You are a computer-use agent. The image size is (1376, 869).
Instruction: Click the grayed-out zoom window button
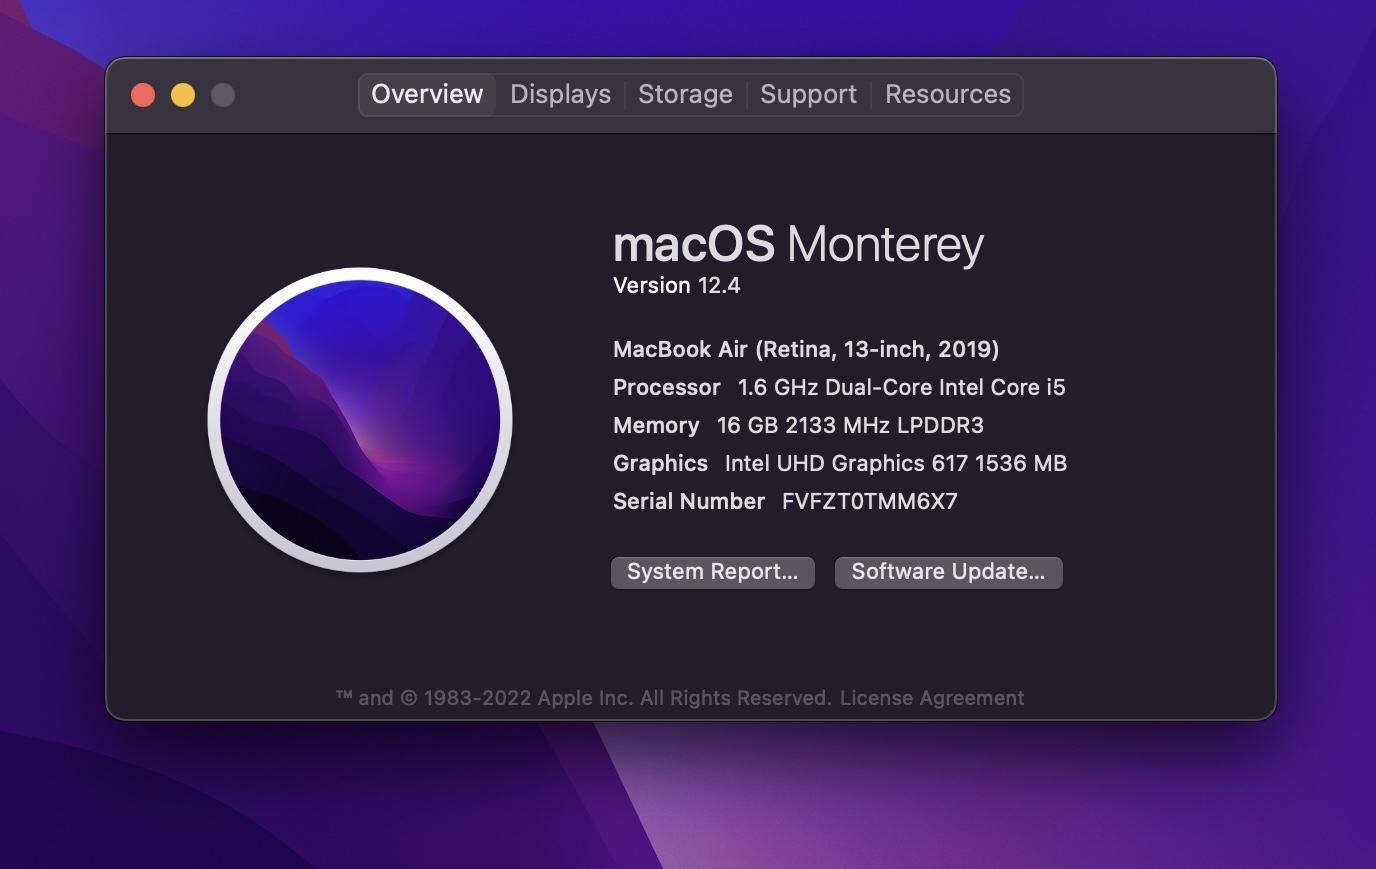point(223,95)
